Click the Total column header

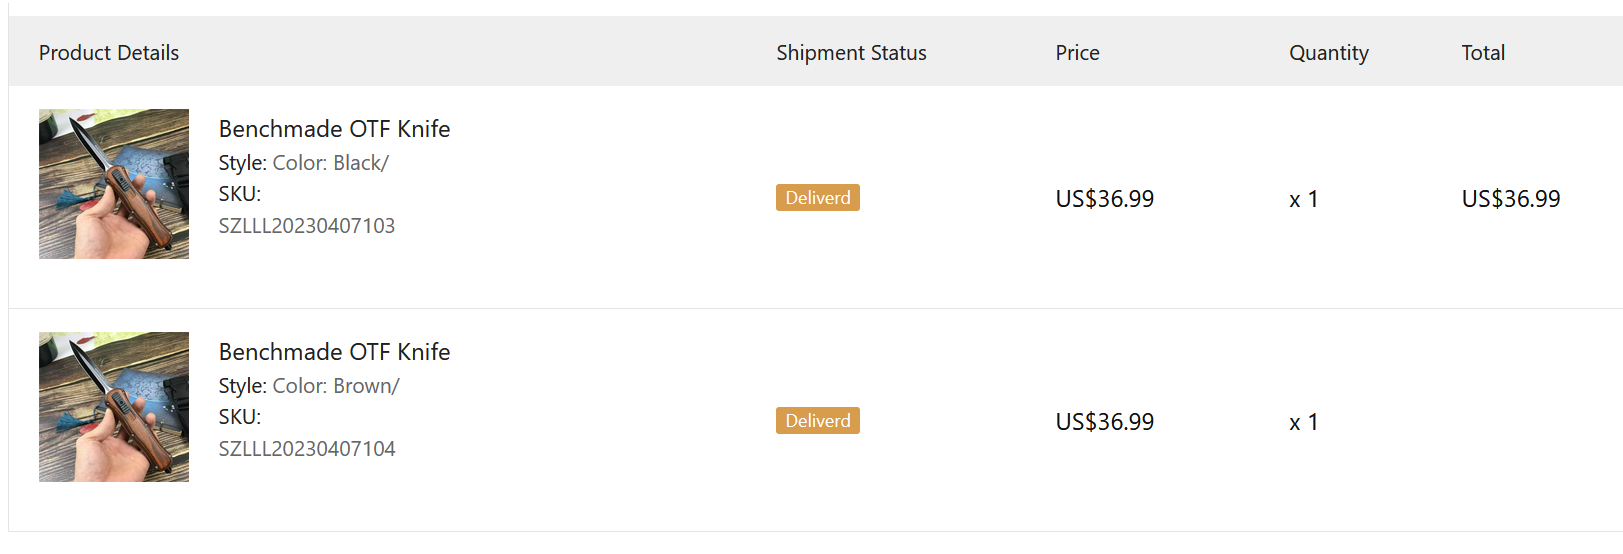point(1483,53)
